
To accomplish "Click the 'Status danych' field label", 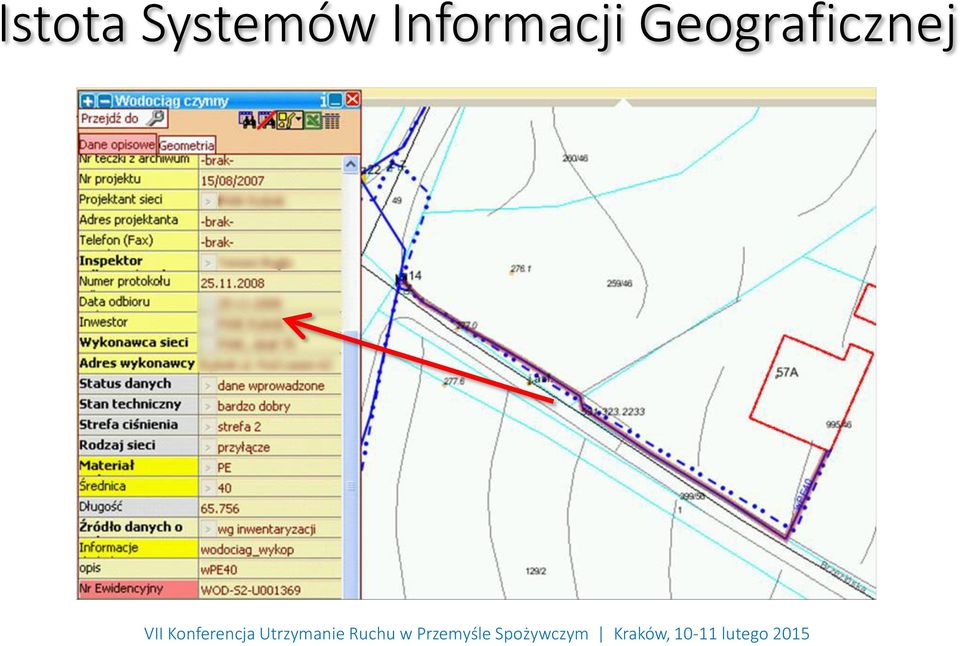I will [x=125, y=383].
